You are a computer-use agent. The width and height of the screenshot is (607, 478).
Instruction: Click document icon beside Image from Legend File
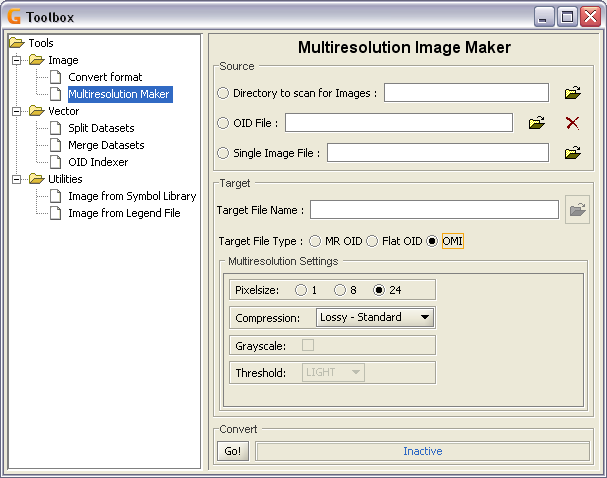pos(56,213)
